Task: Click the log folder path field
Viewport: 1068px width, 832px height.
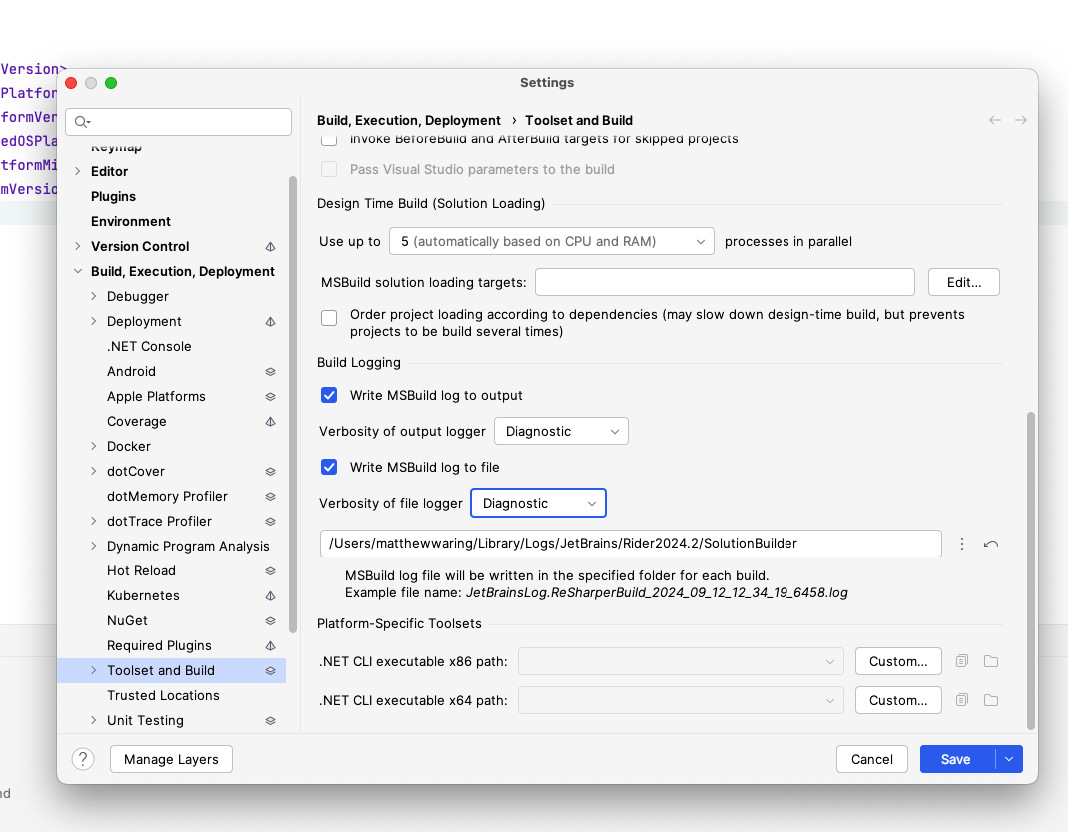Action: [x=631, y=544]
